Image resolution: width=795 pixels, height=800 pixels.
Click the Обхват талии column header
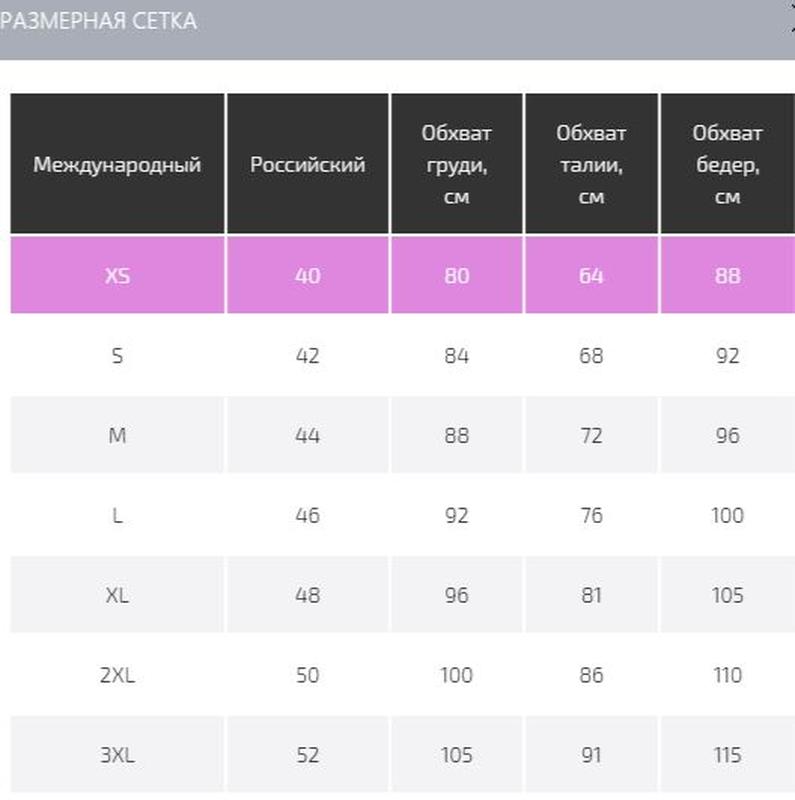(x=591, y=164)
